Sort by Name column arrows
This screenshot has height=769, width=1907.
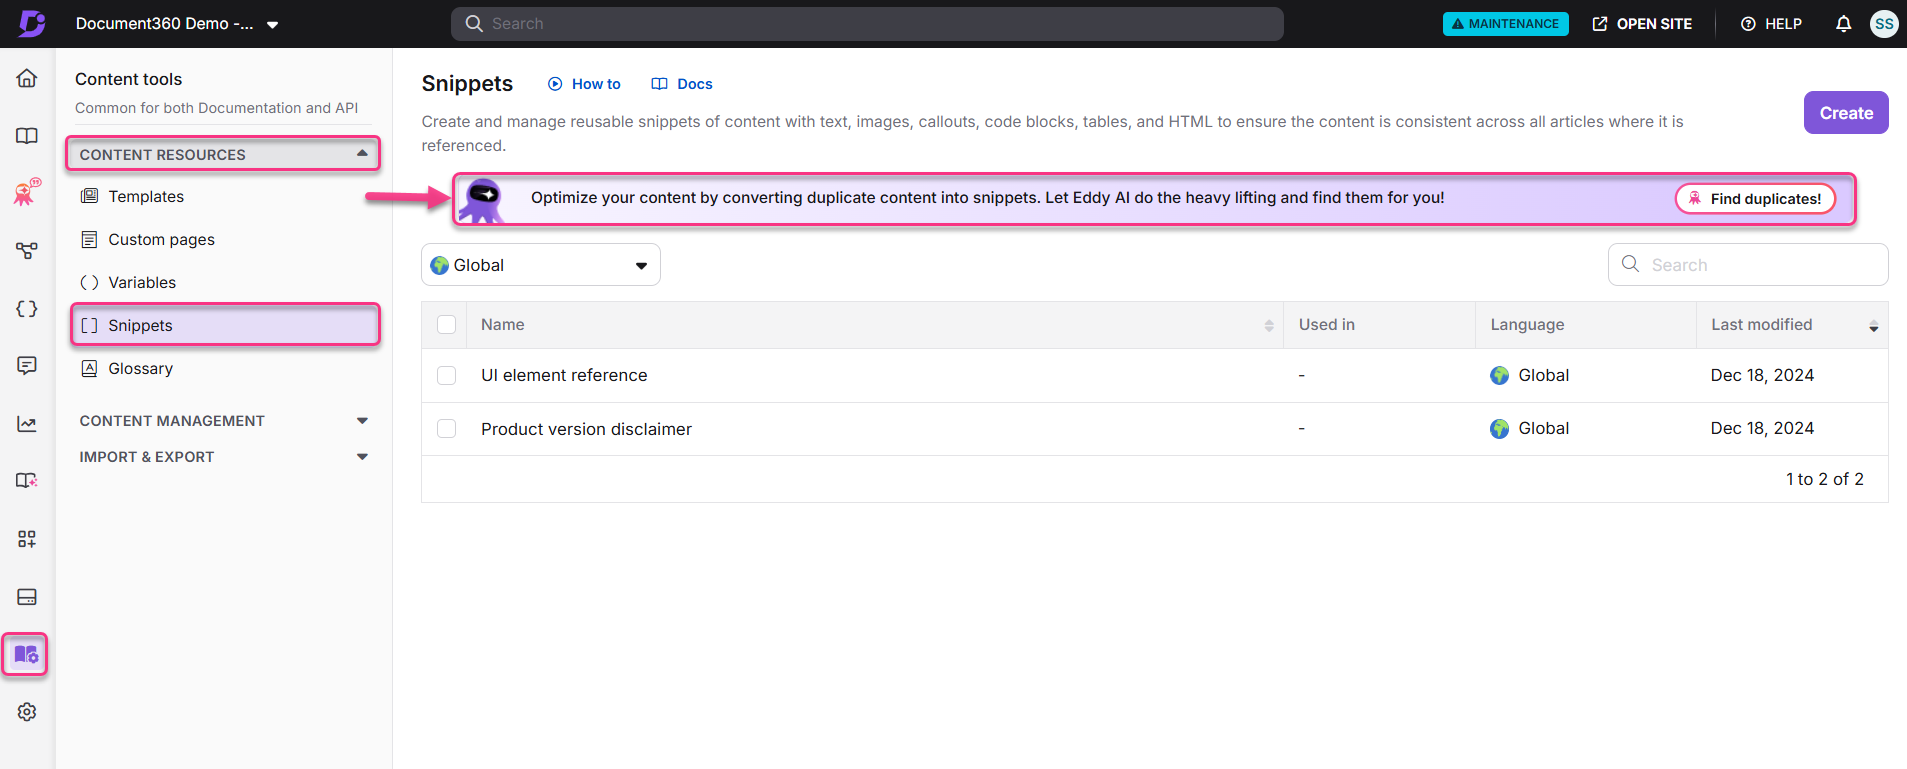[1268, 326]
